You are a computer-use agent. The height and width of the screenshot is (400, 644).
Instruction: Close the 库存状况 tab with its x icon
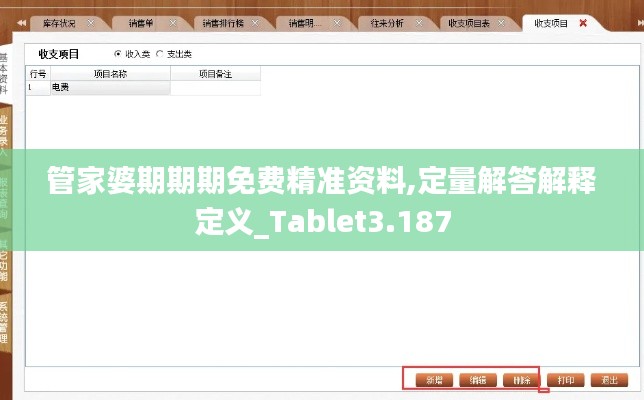(x=91, y=23)
